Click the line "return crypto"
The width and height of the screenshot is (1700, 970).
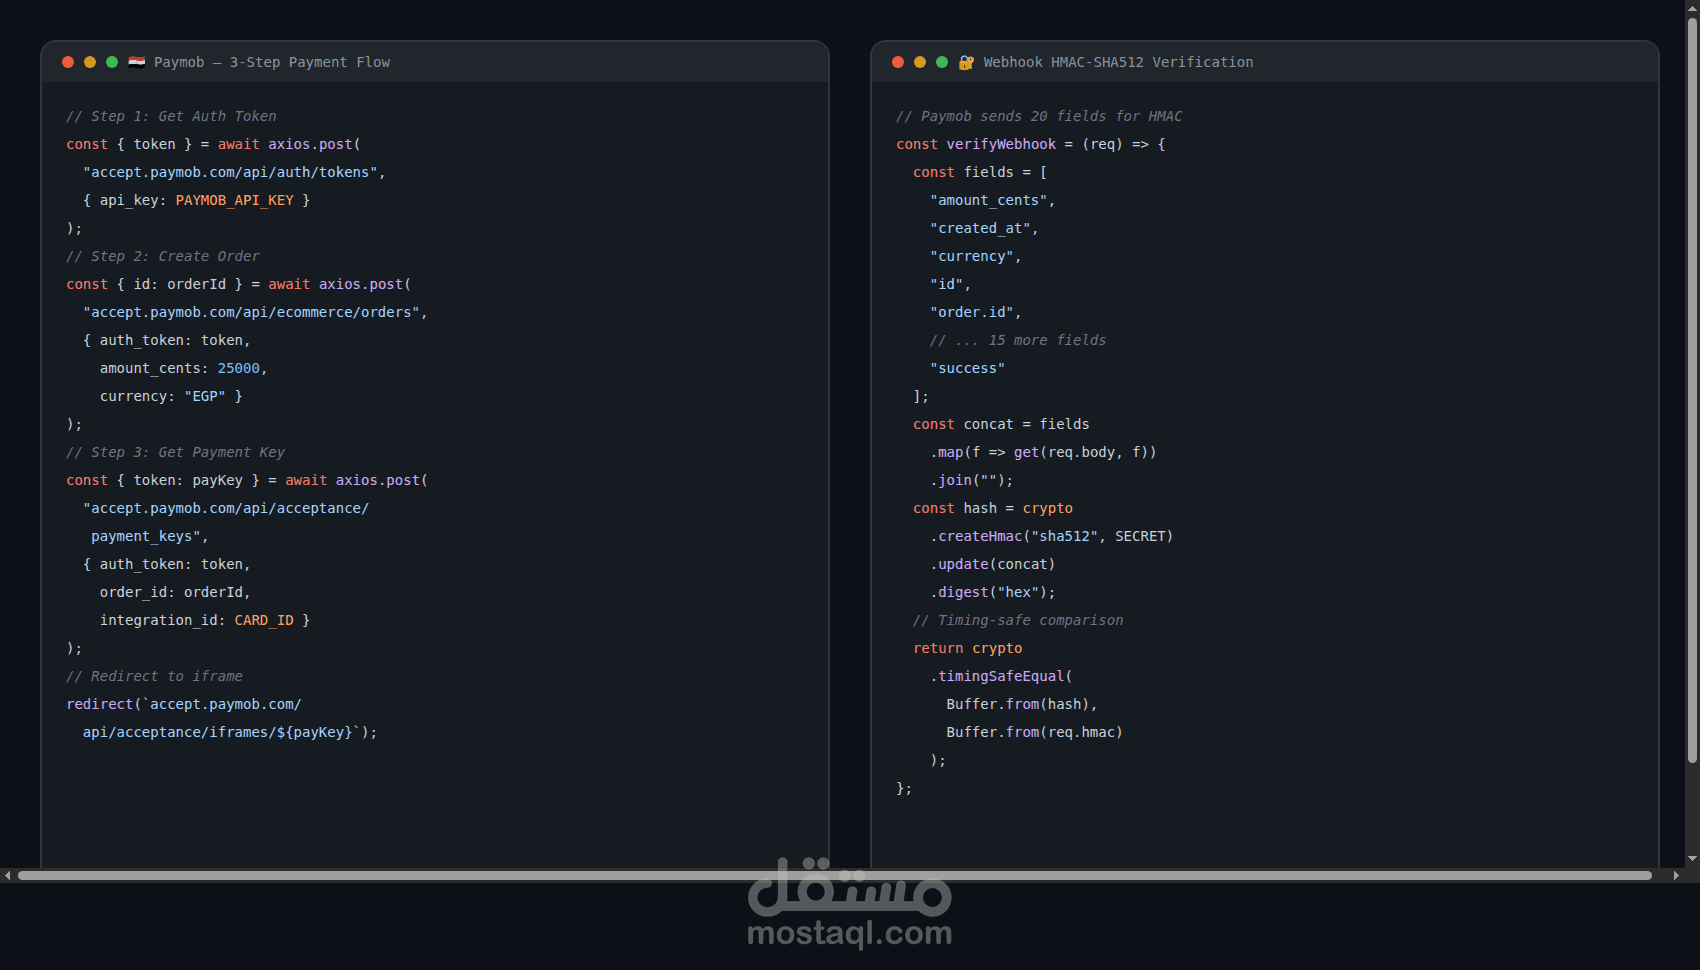(x=968, y=648)
